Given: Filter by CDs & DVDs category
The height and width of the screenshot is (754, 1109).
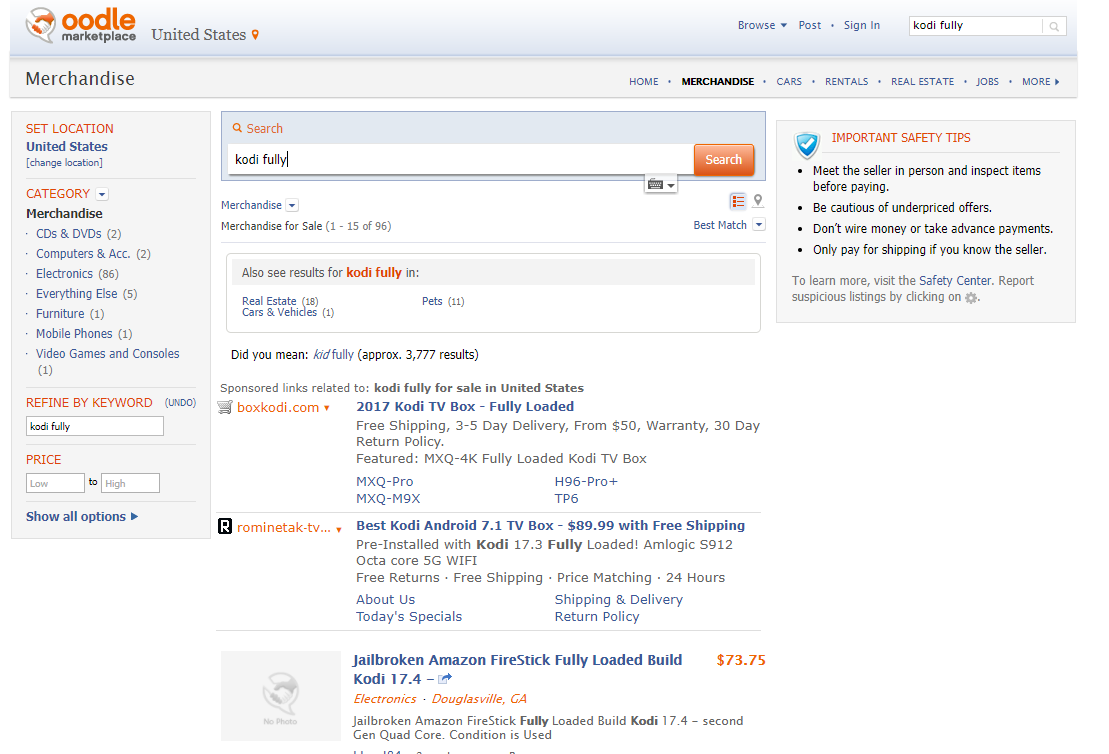Looking at the screenshot, I should [69, 233].
